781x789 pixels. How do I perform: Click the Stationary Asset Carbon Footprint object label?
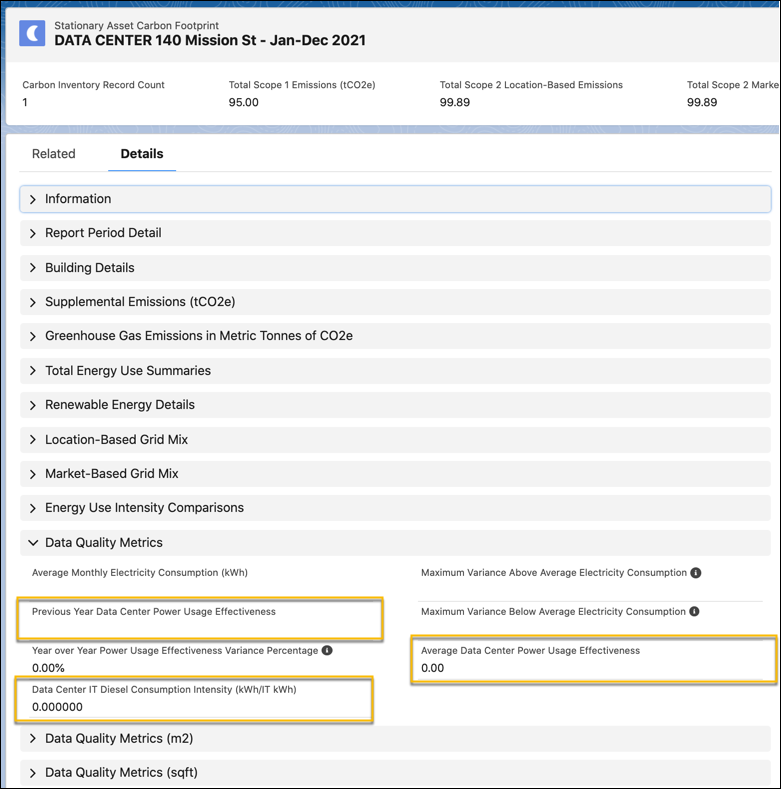[136, 25]
